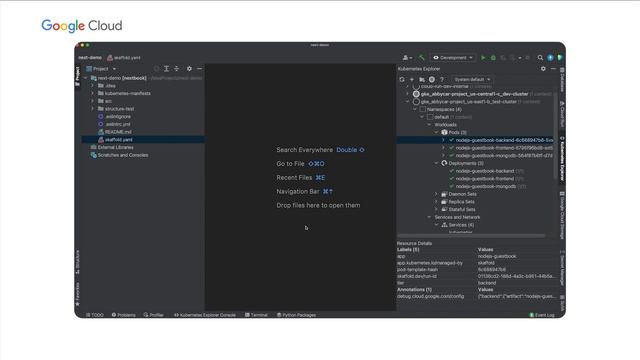Open the search magnifier in the top toolbar
The height and width of the screenshot is (360, 640).
coord(540,58)
